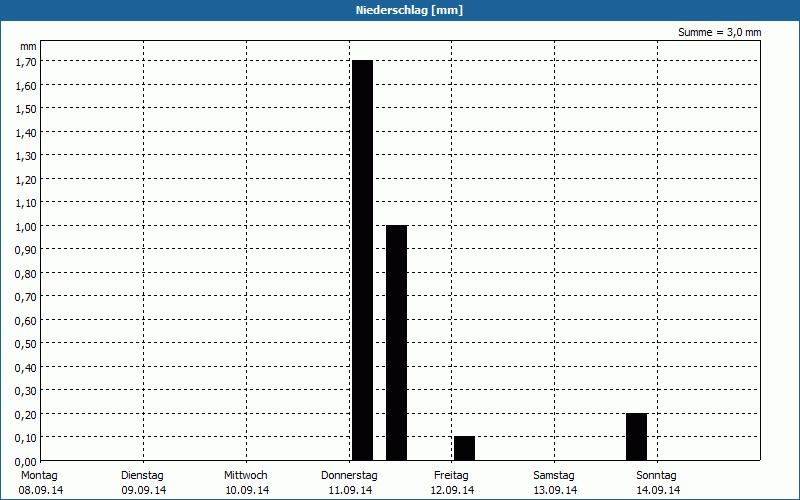
Task: Click the 1,40 y-axis value
Action: coord(26,133)
